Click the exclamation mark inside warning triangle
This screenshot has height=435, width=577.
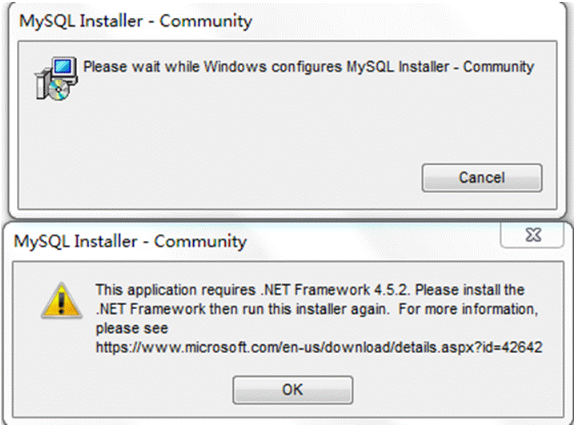pos(61,302)
